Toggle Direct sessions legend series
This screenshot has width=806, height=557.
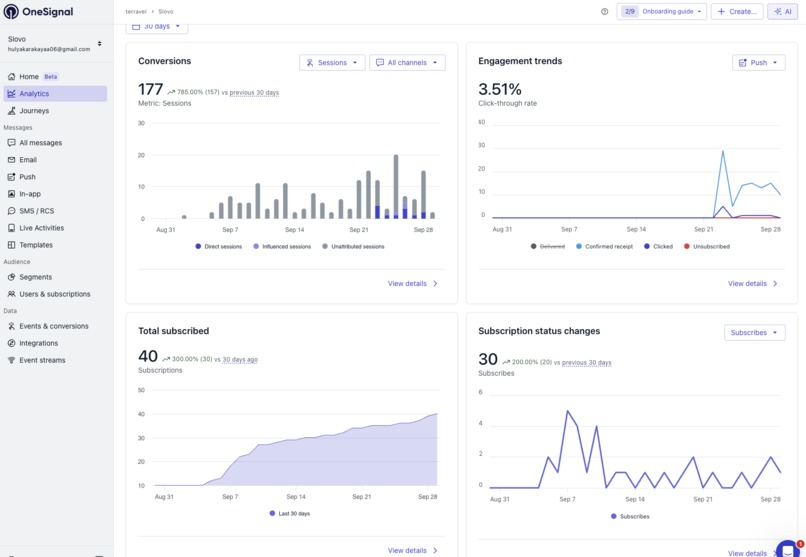(x=218, y=247)
